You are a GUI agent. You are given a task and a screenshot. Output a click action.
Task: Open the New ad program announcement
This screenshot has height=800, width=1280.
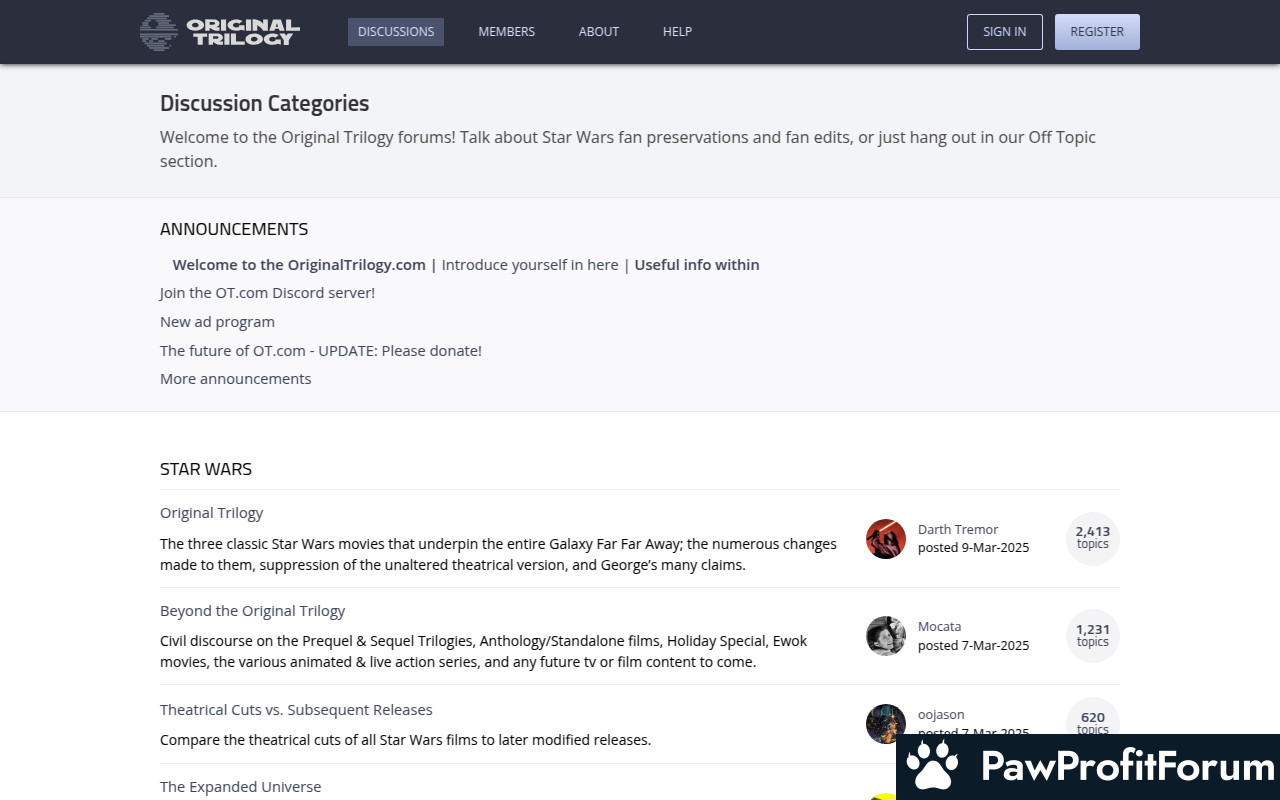coord(217,322)
